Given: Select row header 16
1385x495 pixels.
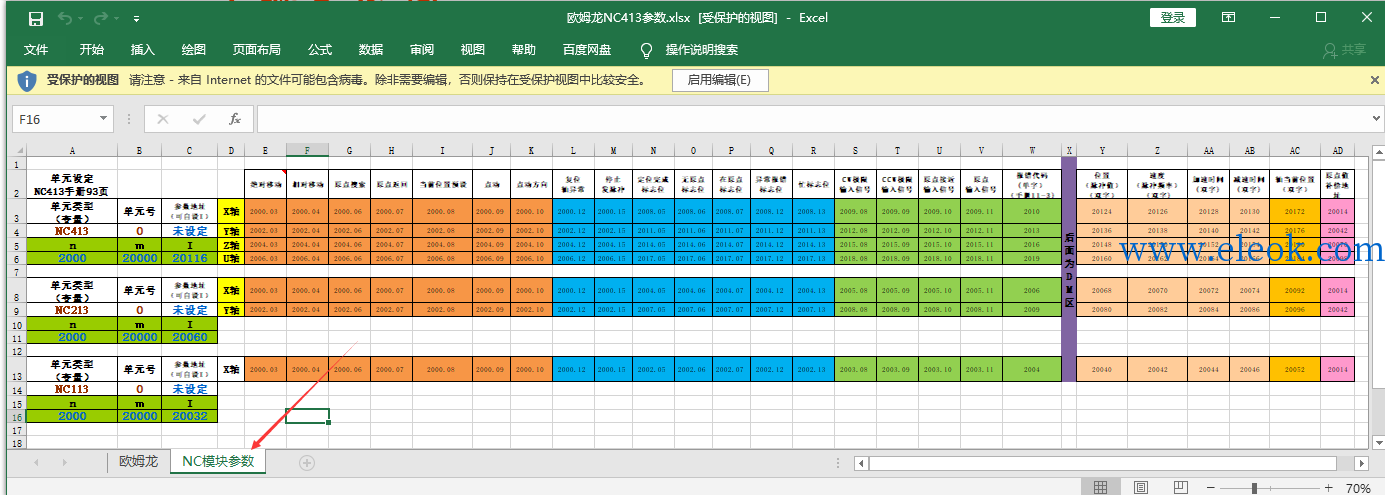Looking at the screenshot, I should coord(15,416).
